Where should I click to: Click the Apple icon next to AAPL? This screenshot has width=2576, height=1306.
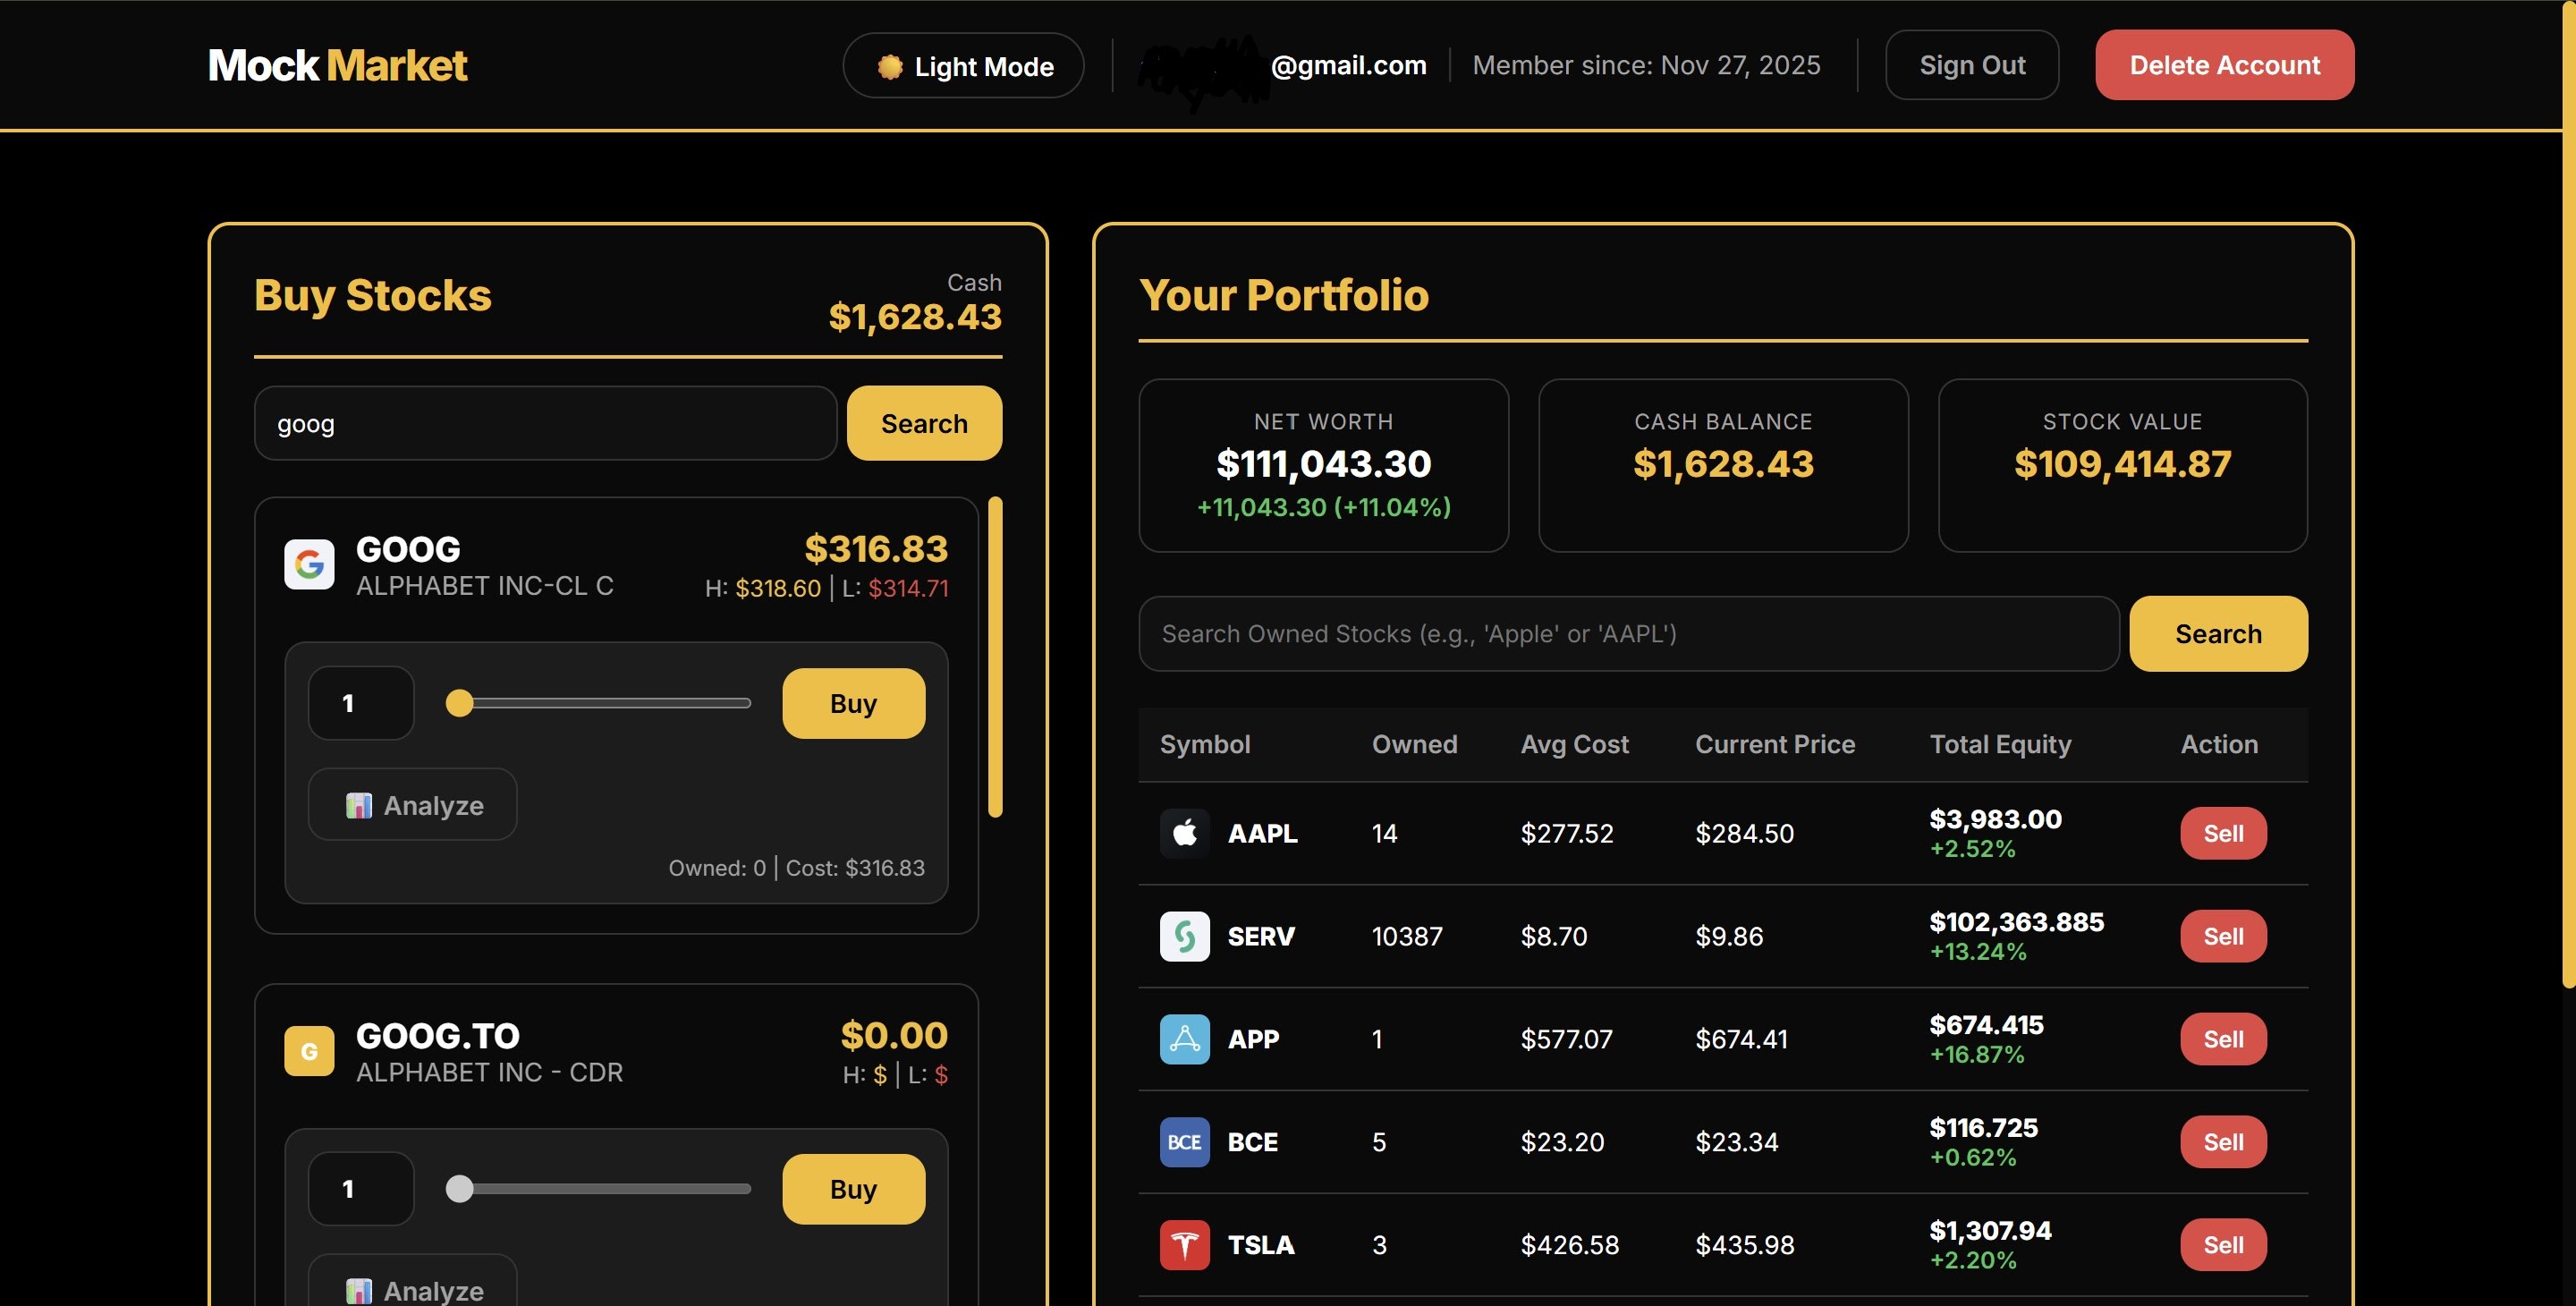(1184, 833)
